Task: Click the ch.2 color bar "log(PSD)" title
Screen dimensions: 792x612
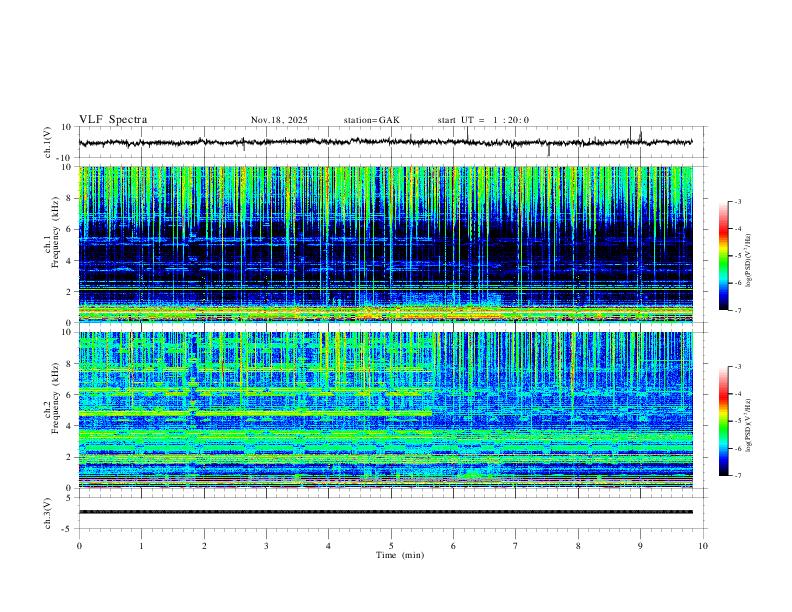Action: tap(748, 425)
